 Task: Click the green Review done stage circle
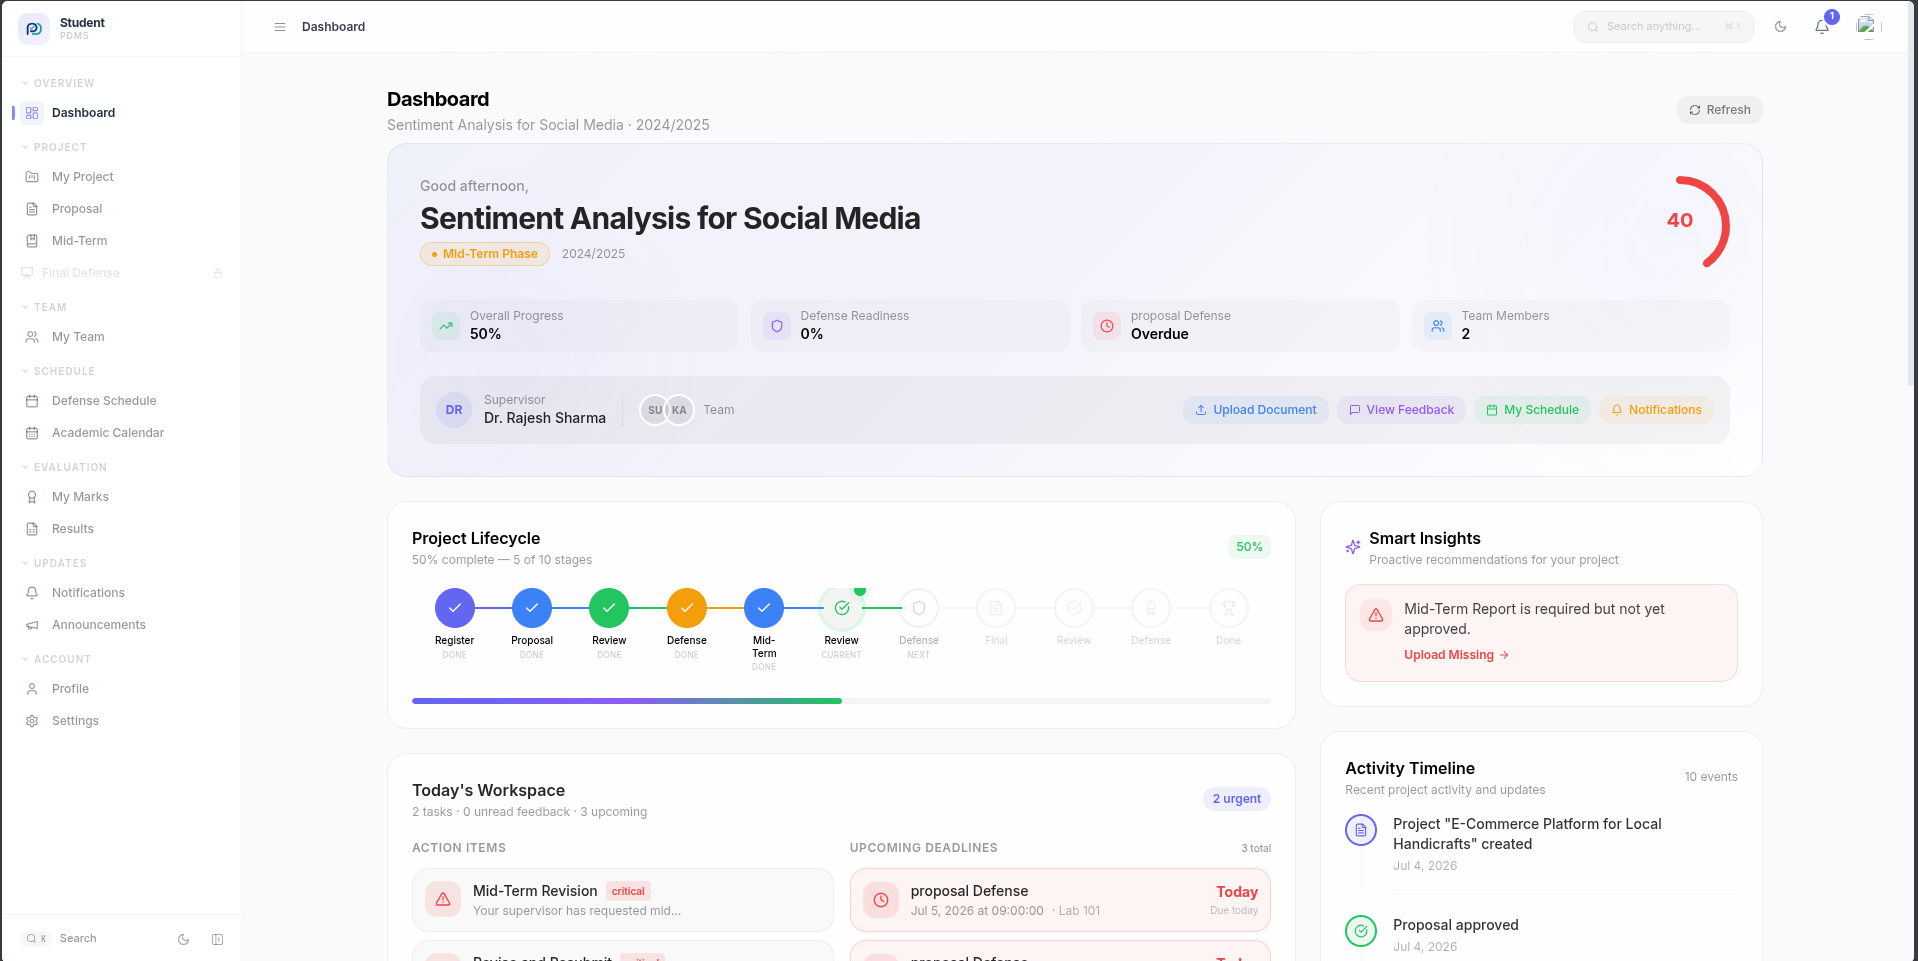click(609, 608)
